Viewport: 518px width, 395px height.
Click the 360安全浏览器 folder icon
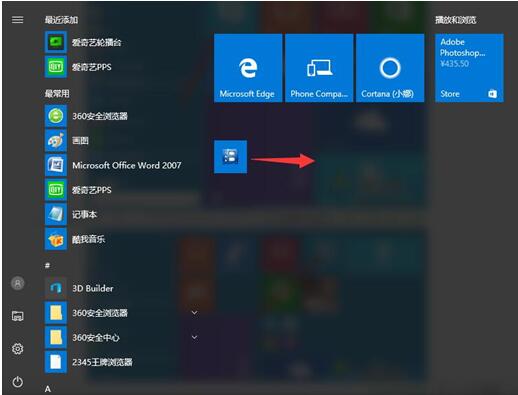(56, 313)
